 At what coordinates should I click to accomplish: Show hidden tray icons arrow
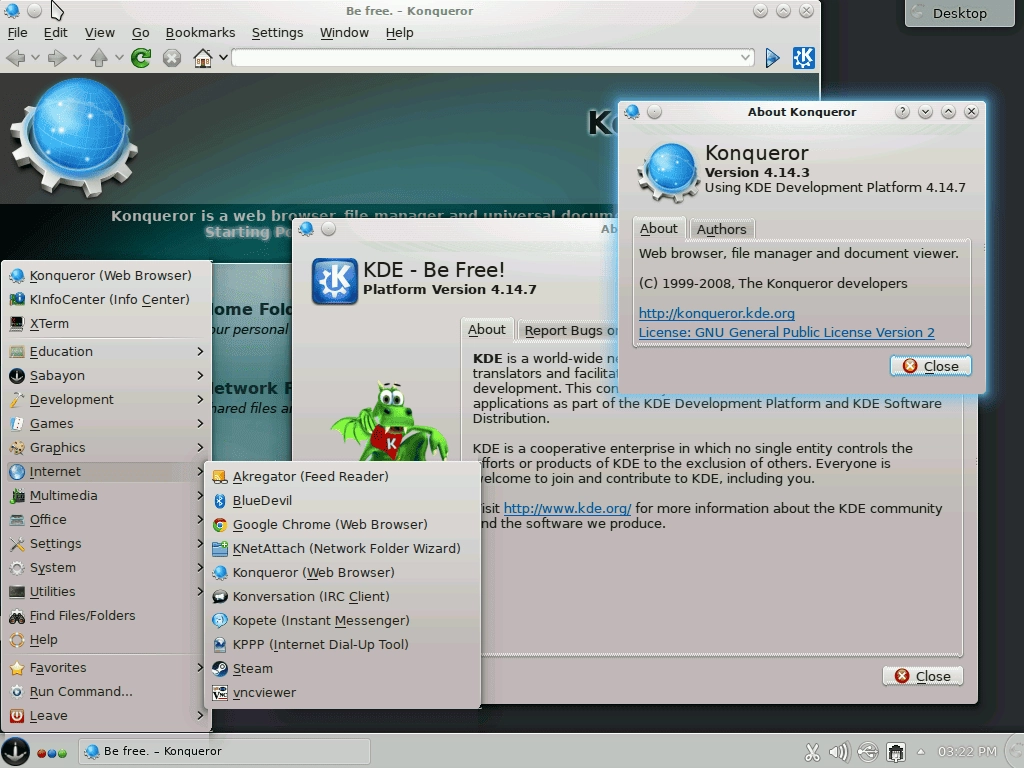click(921, 752)
